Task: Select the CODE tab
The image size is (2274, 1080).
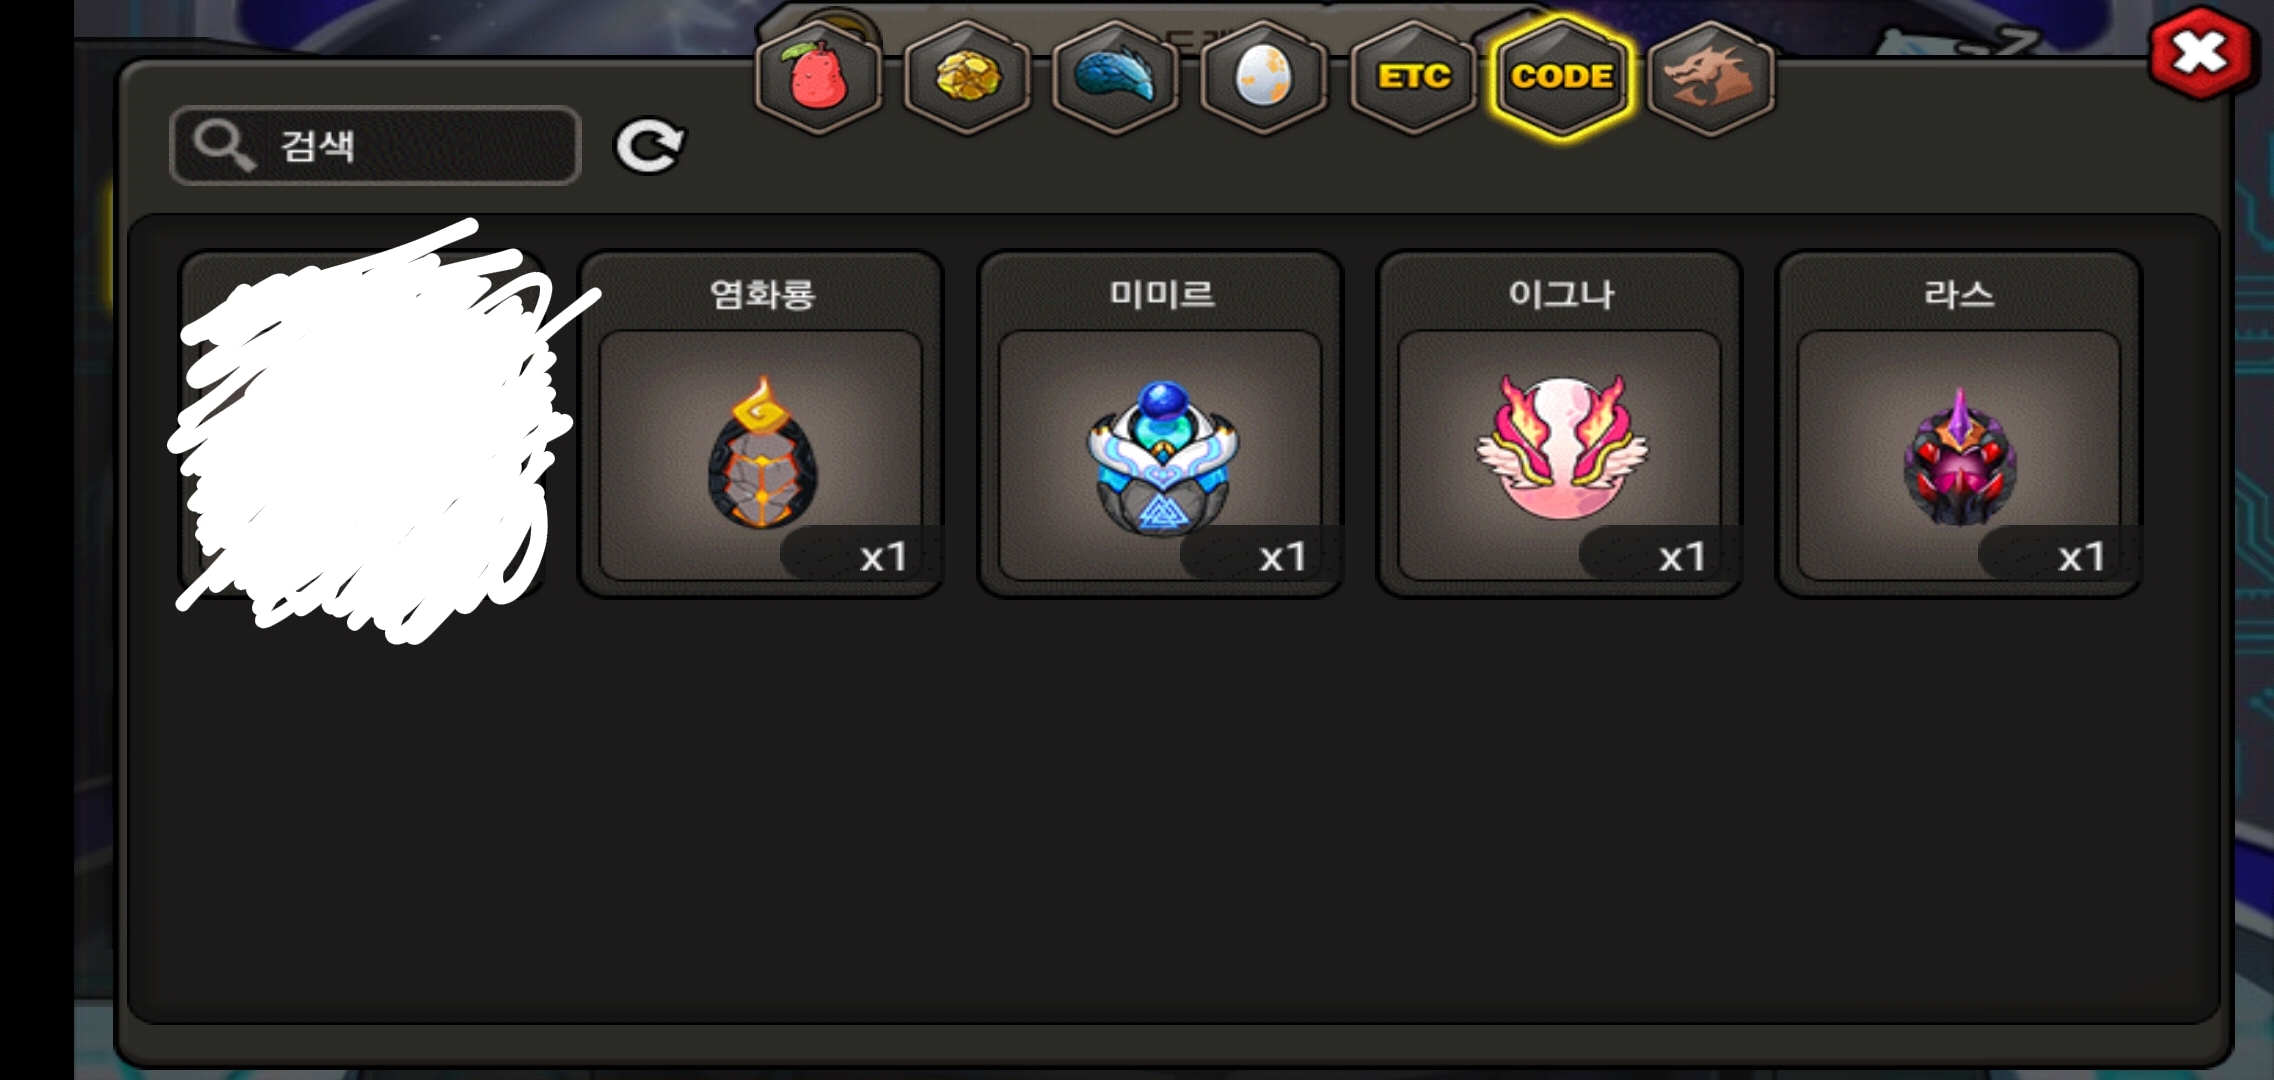Action: click(1561, 77)
